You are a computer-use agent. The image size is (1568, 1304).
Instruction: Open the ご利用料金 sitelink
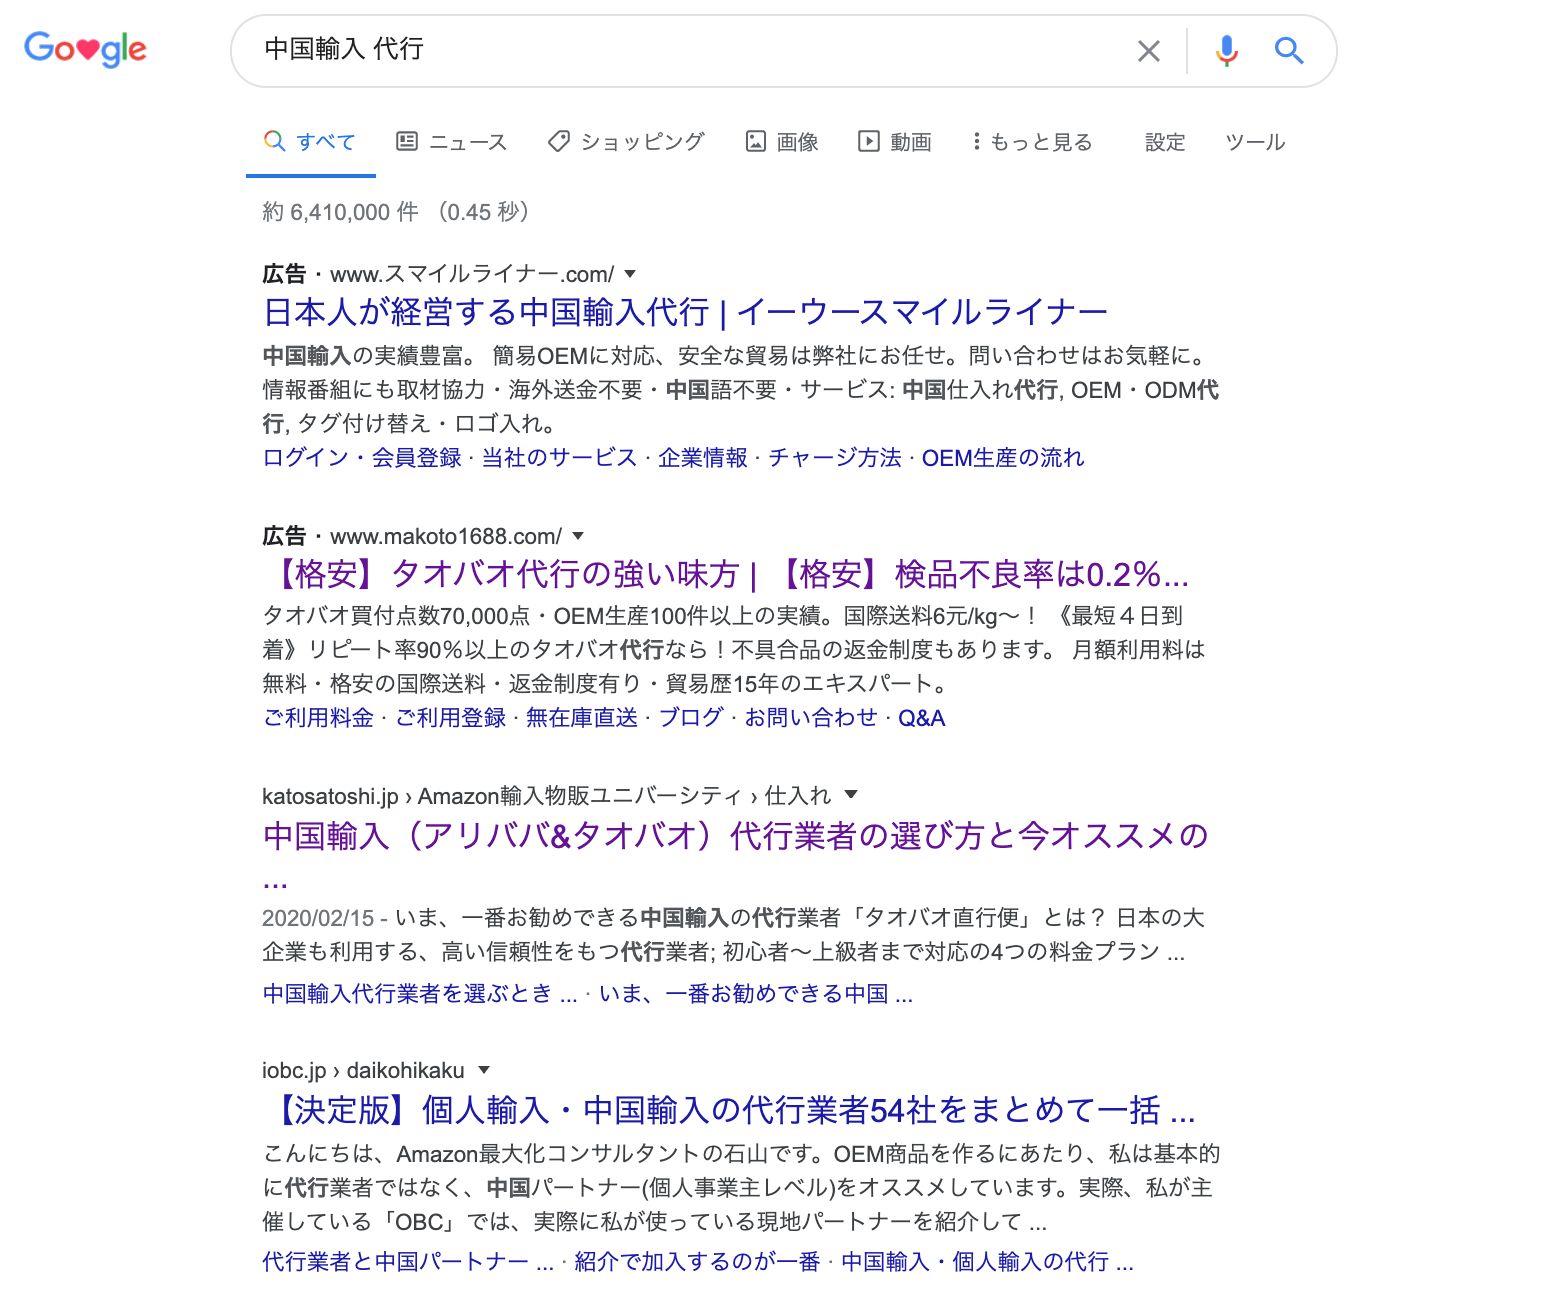click(x=318, y=718)
